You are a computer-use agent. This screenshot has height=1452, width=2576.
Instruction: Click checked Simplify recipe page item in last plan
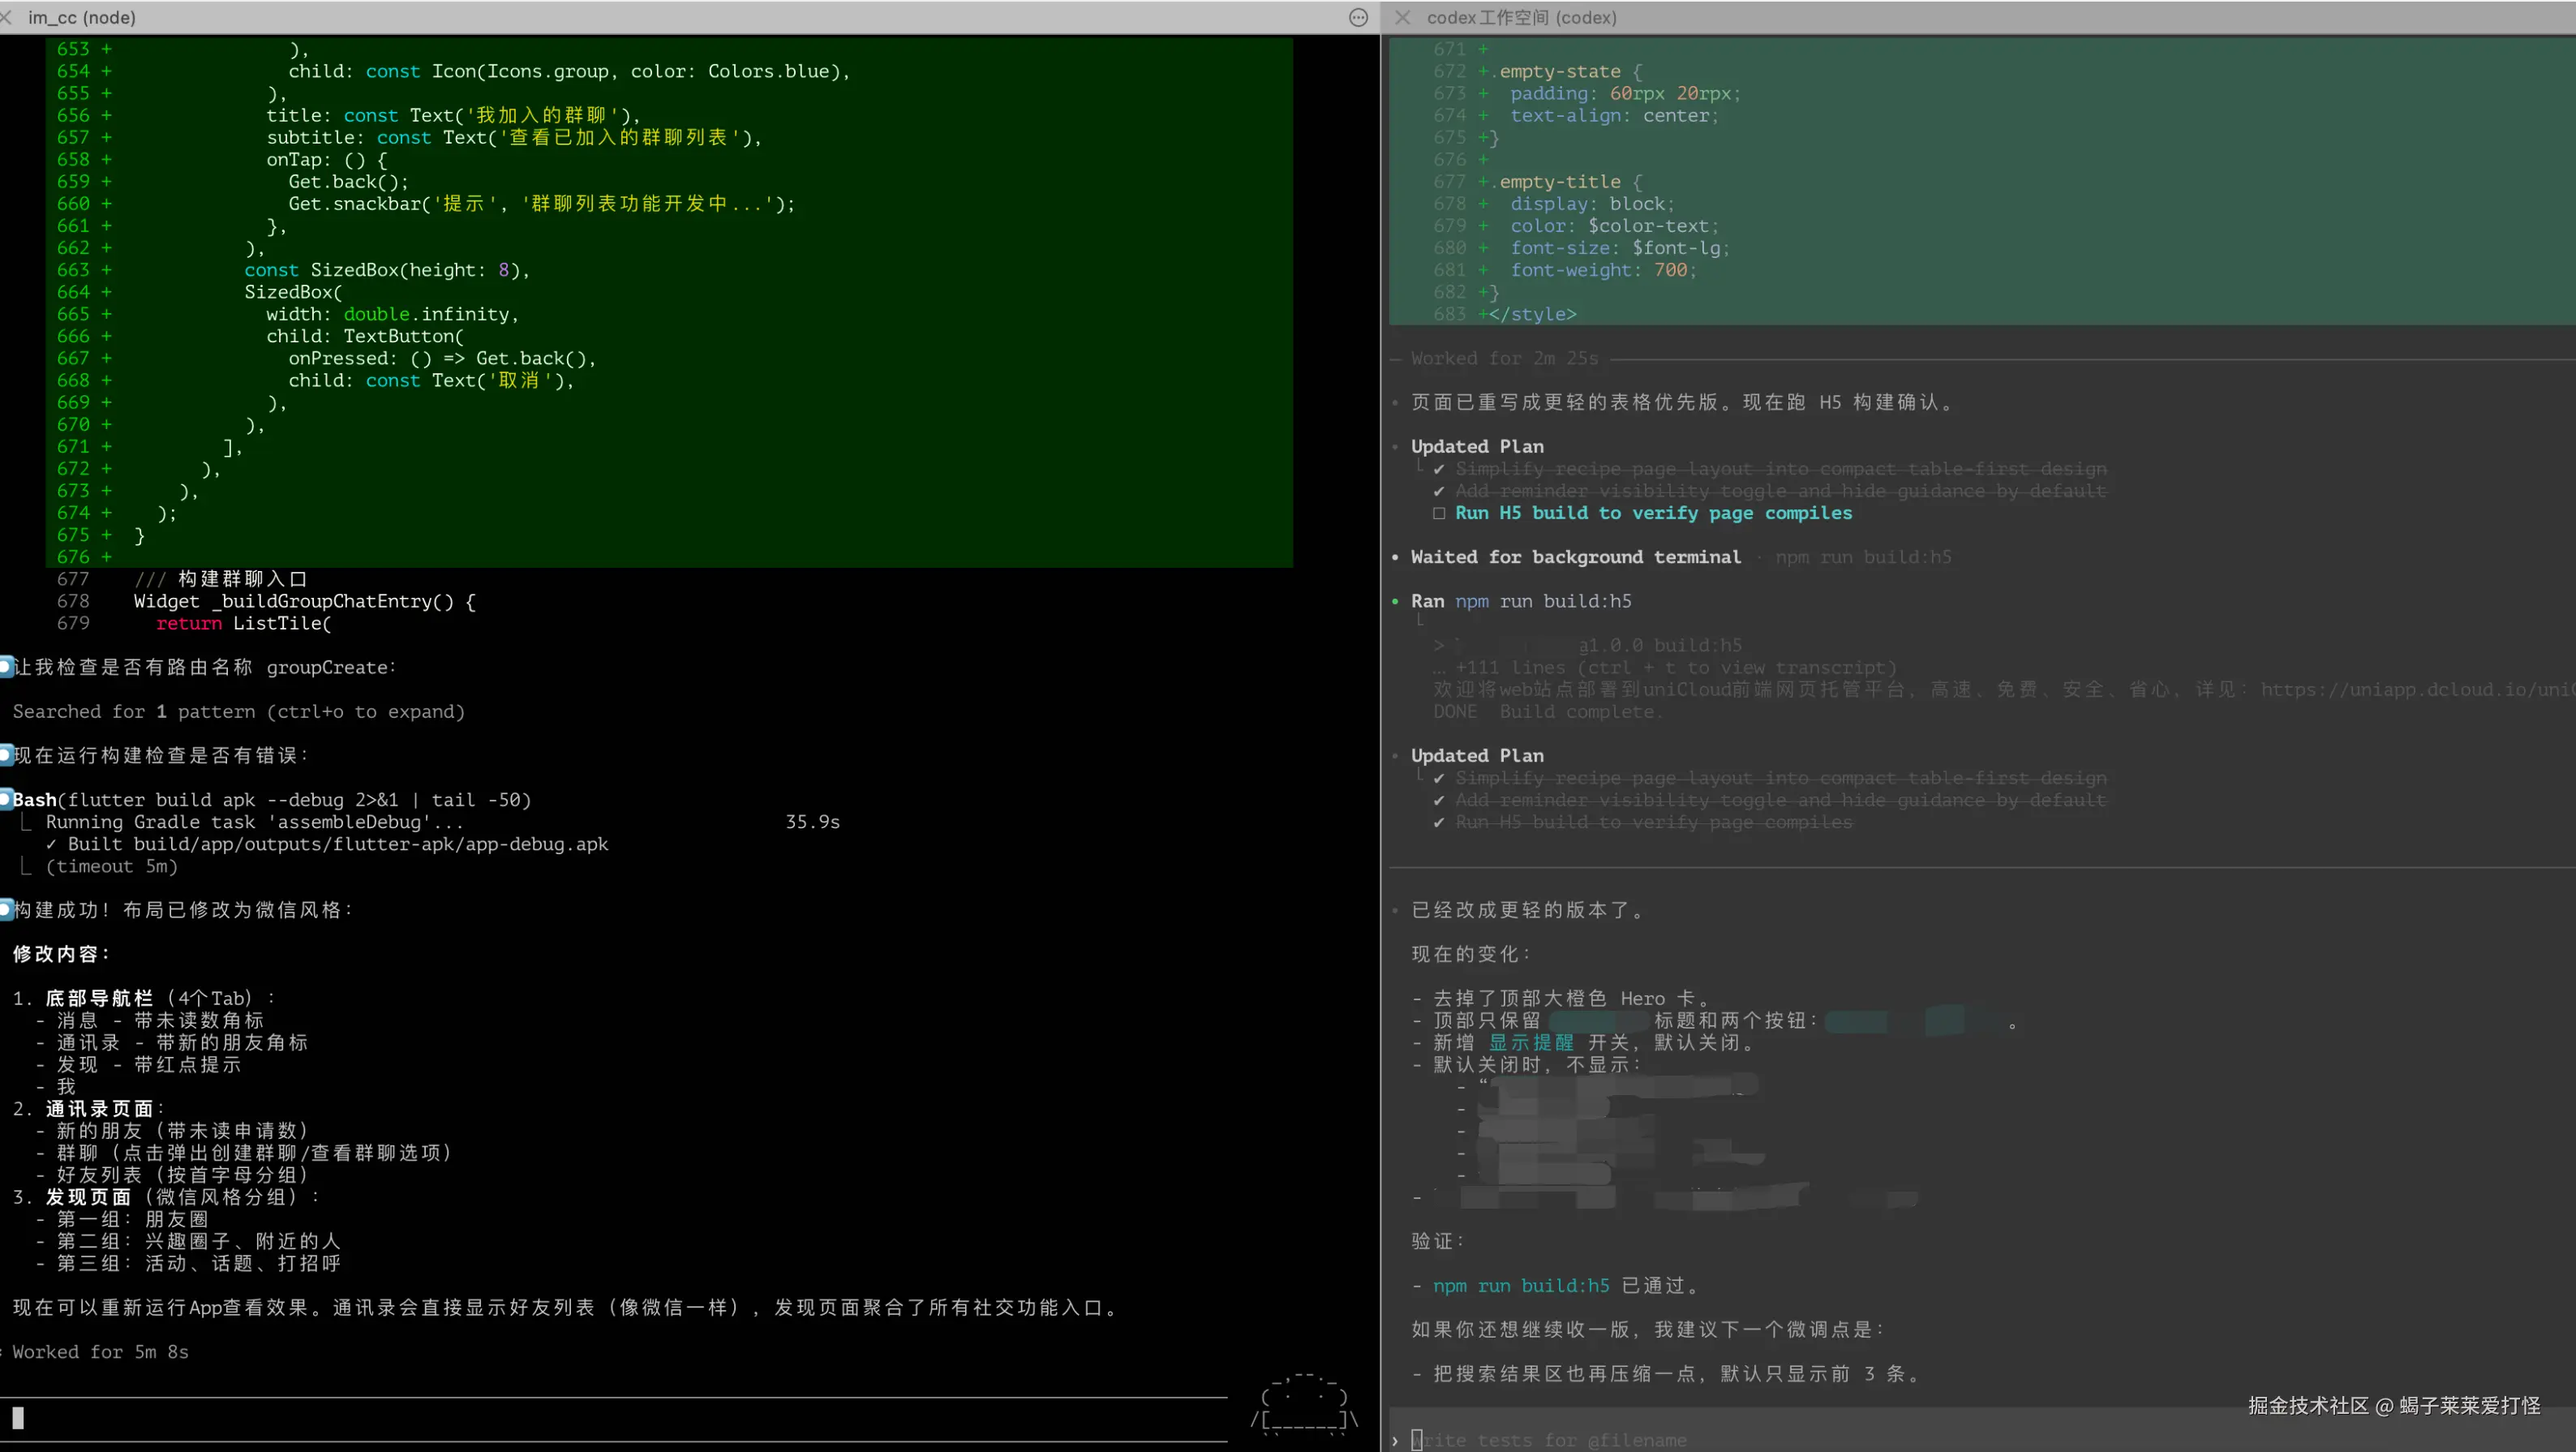pos(1780,778)
